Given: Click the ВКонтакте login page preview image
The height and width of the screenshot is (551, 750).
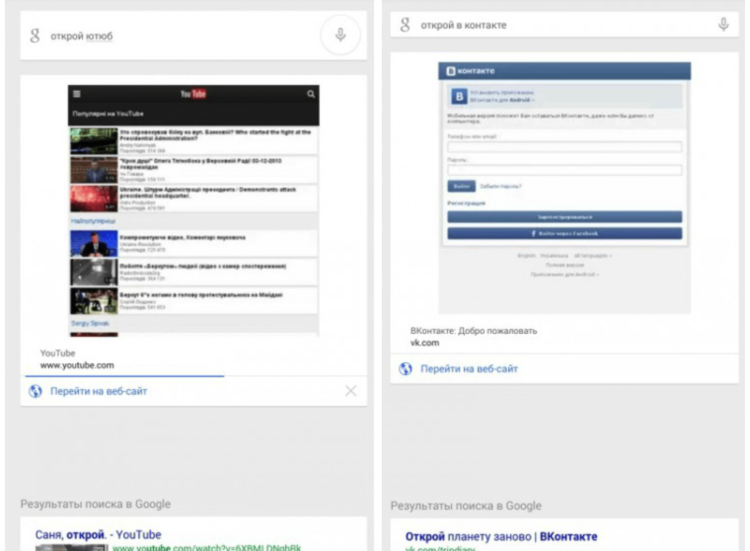Looking at the screenshot, I should 565,185.
